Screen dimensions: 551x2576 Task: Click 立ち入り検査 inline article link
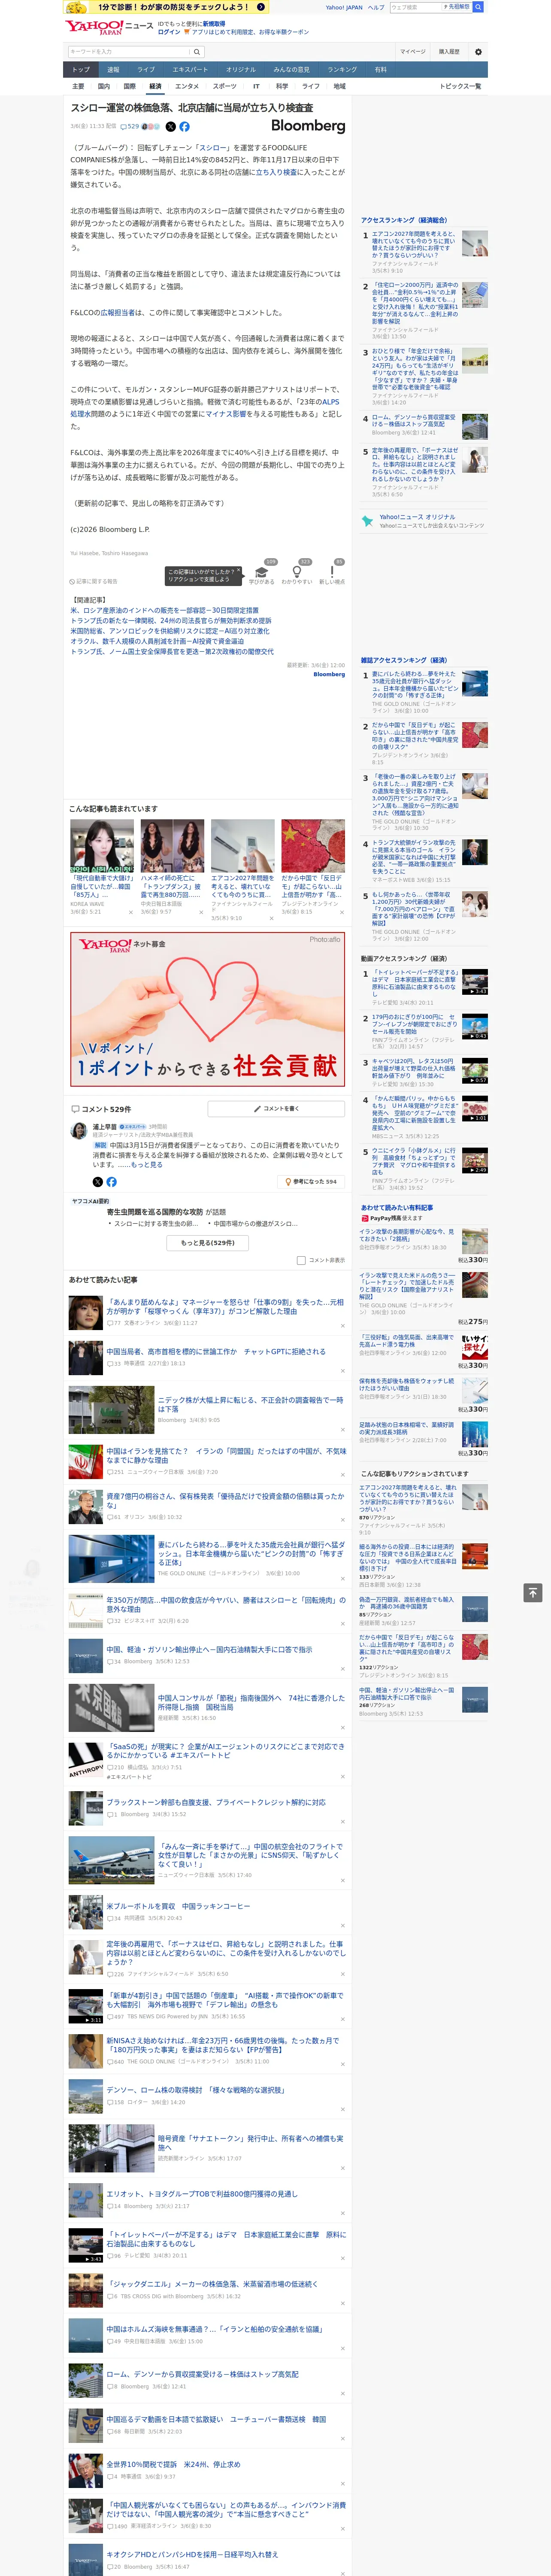pyautogui.click(x=275, y=172)
